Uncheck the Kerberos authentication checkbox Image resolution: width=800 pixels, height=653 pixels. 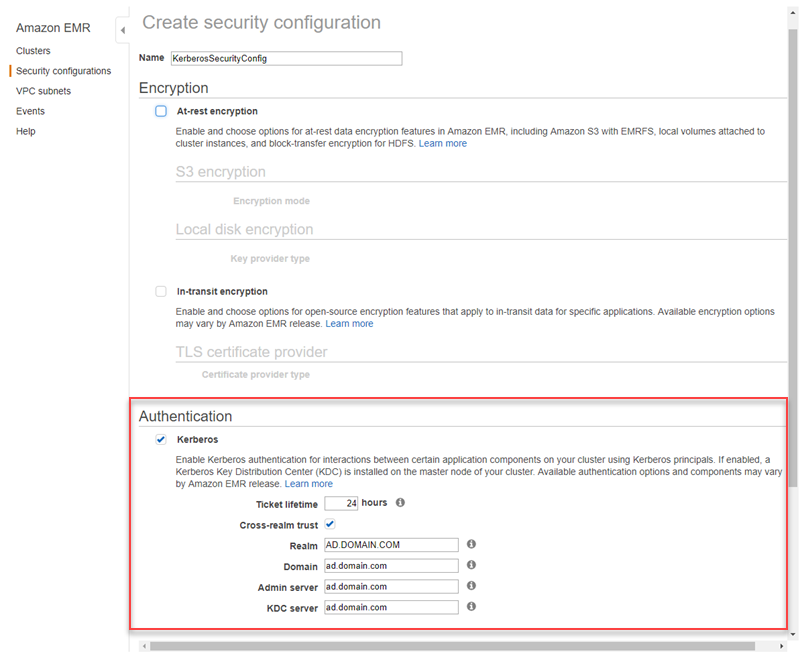(161, 439)
